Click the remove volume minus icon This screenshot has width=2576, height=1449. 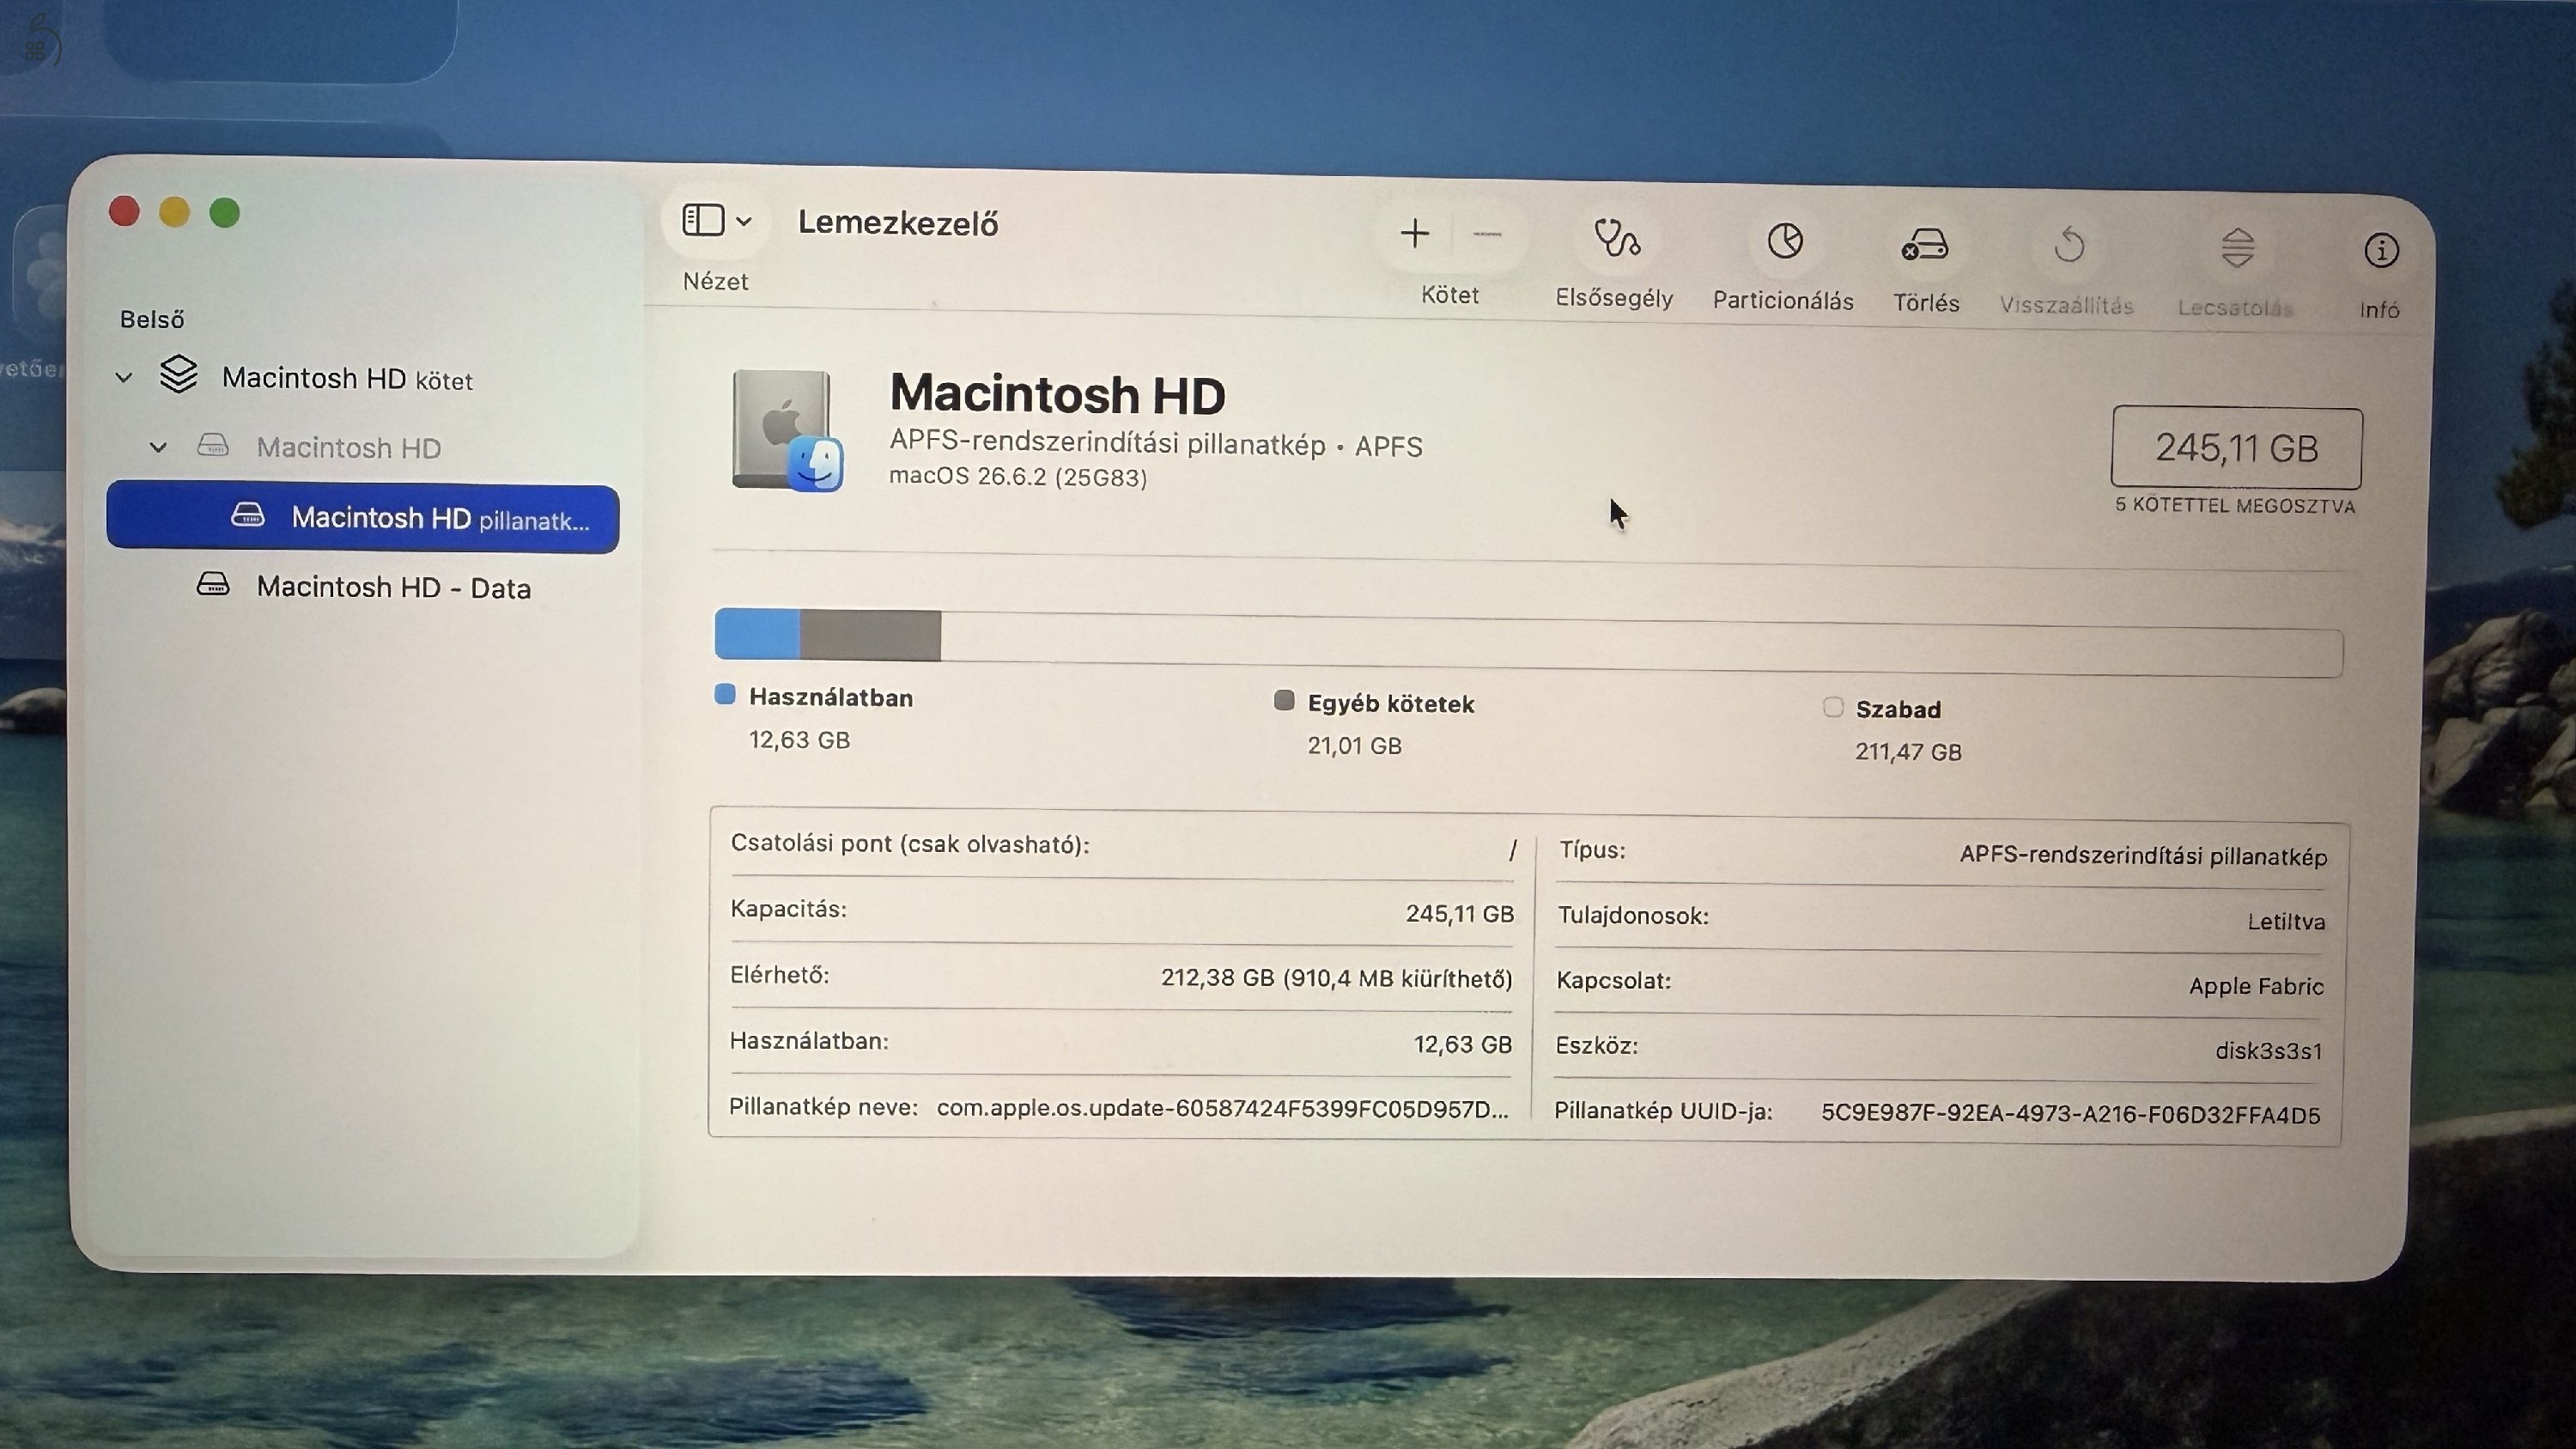point(1487,235)
